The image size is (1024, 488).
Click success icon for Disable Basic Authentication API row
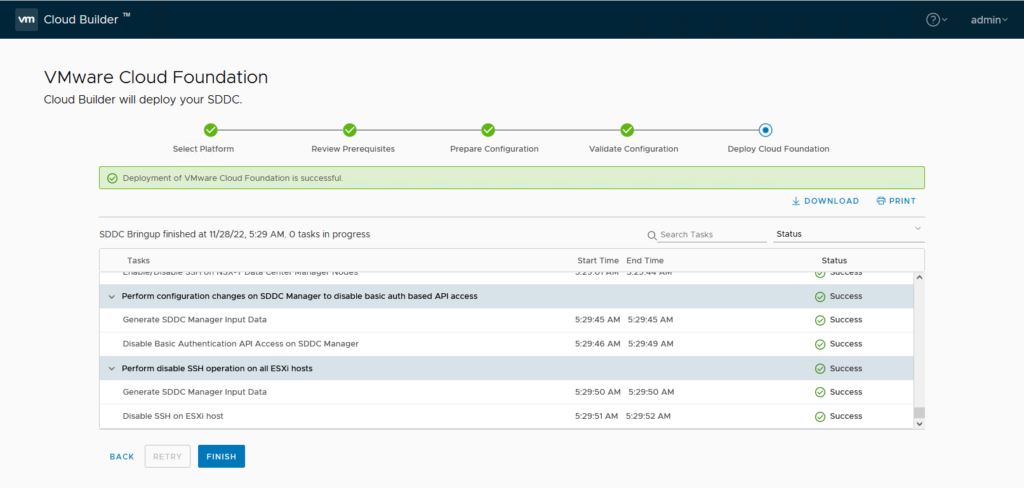(x=820, y=344)
